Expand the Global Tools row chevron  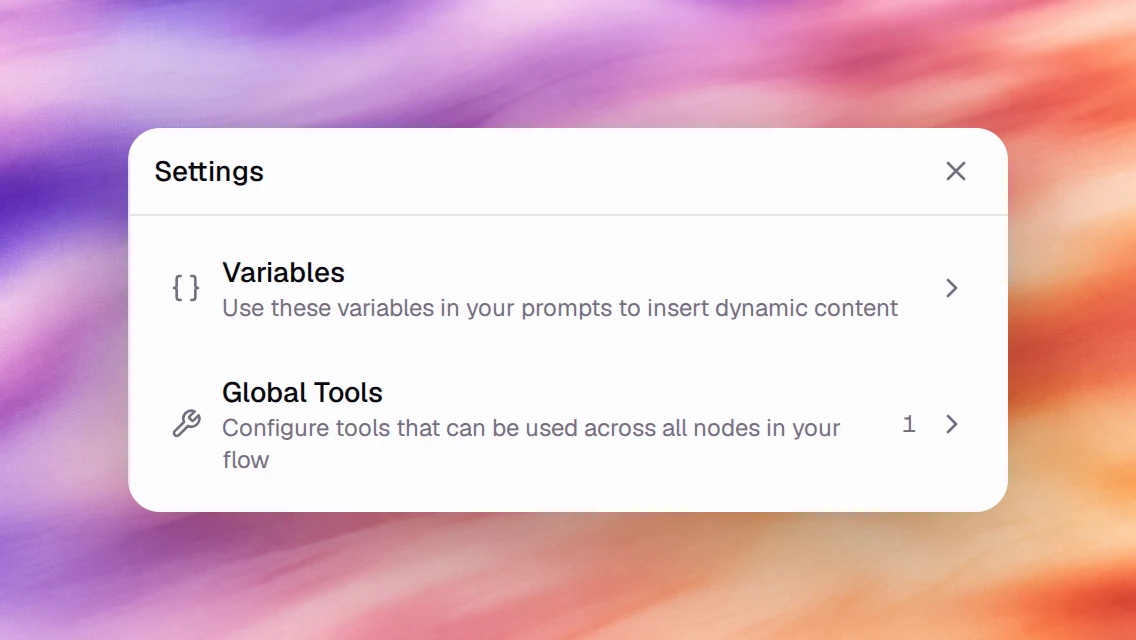tap(951, 424)
